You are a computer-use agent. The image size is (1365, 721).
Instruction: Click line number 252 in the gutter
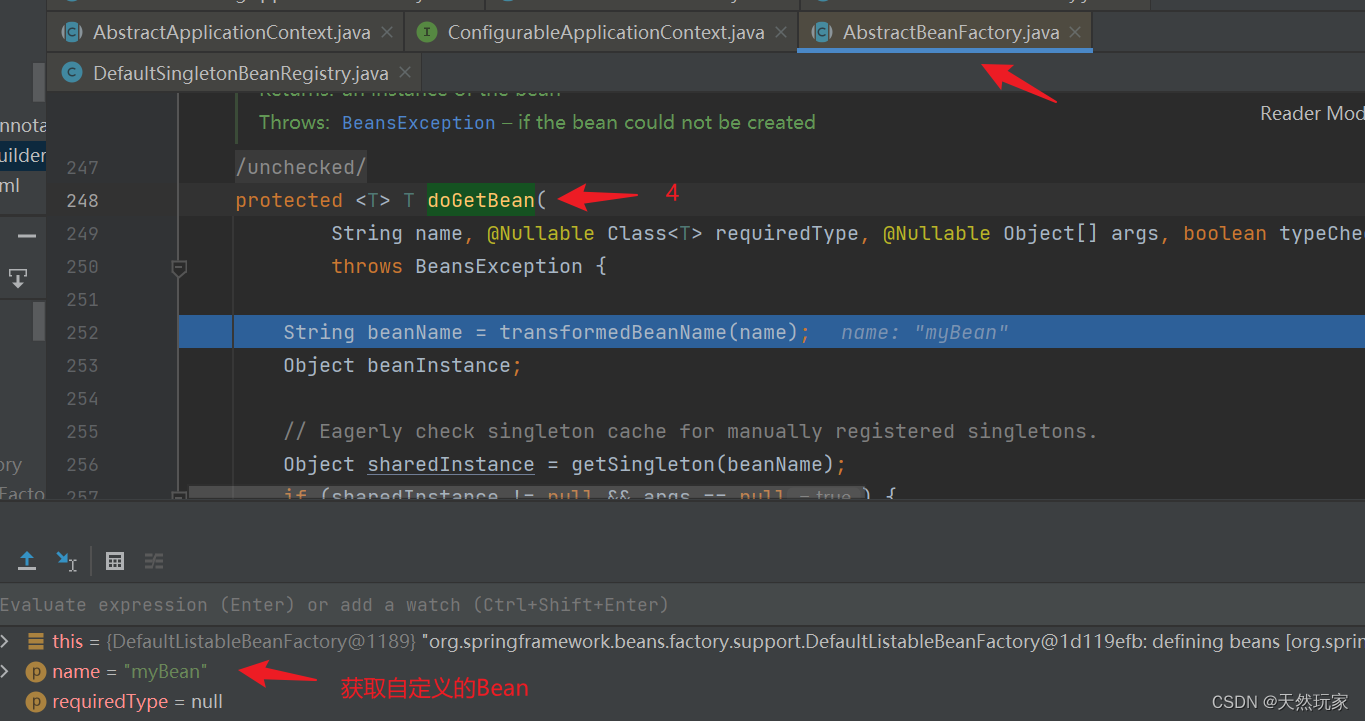(82, 332)
